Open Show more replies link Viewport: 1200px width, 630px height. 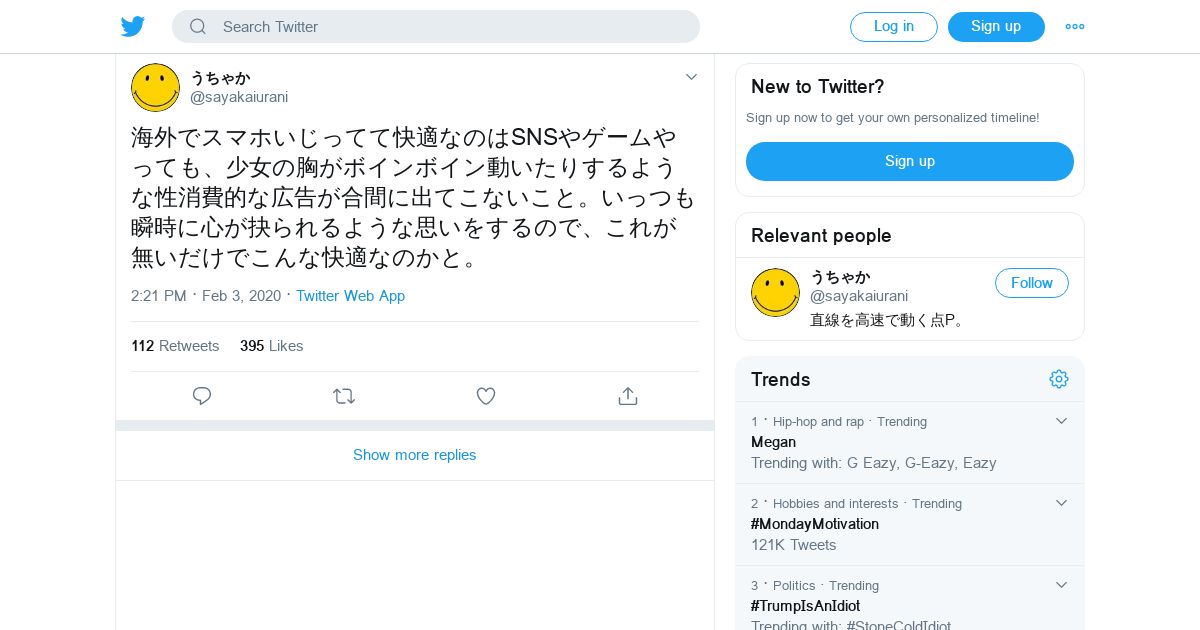(414, 455)
